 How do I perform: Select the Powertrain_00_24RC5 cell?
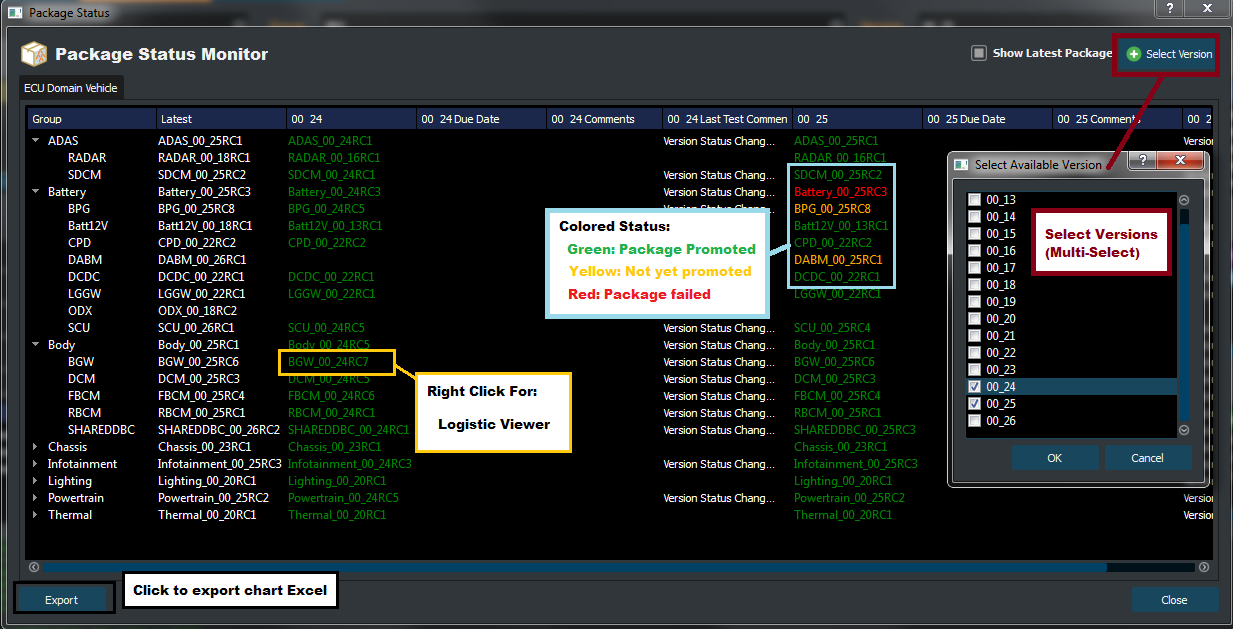pyautogui.click(x=343, y=498)
